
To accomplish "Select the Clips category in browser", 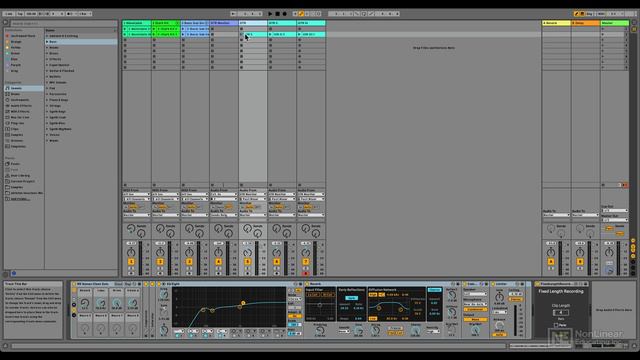I will coord(24,129).
